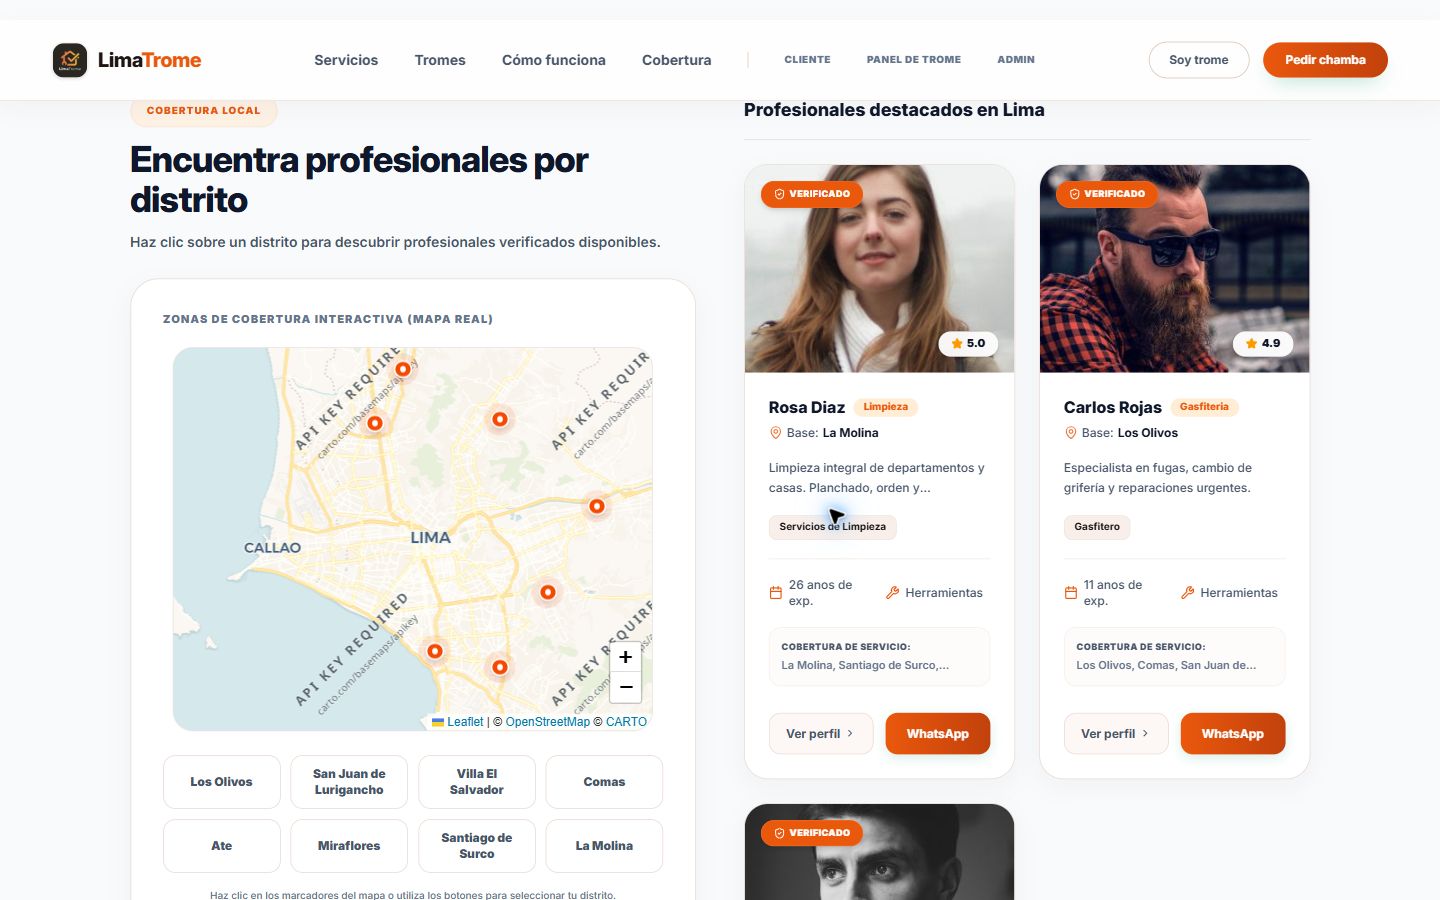Choose the Santiago de Surco district button

pyautogui.click(x=477, y=846)
